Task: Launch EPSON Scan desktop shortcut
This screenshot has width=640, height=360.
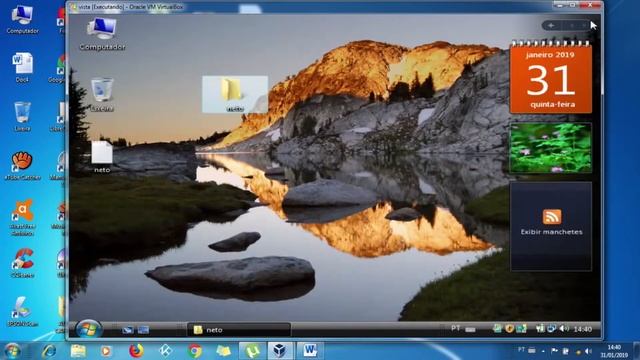Action: point(22,312)
